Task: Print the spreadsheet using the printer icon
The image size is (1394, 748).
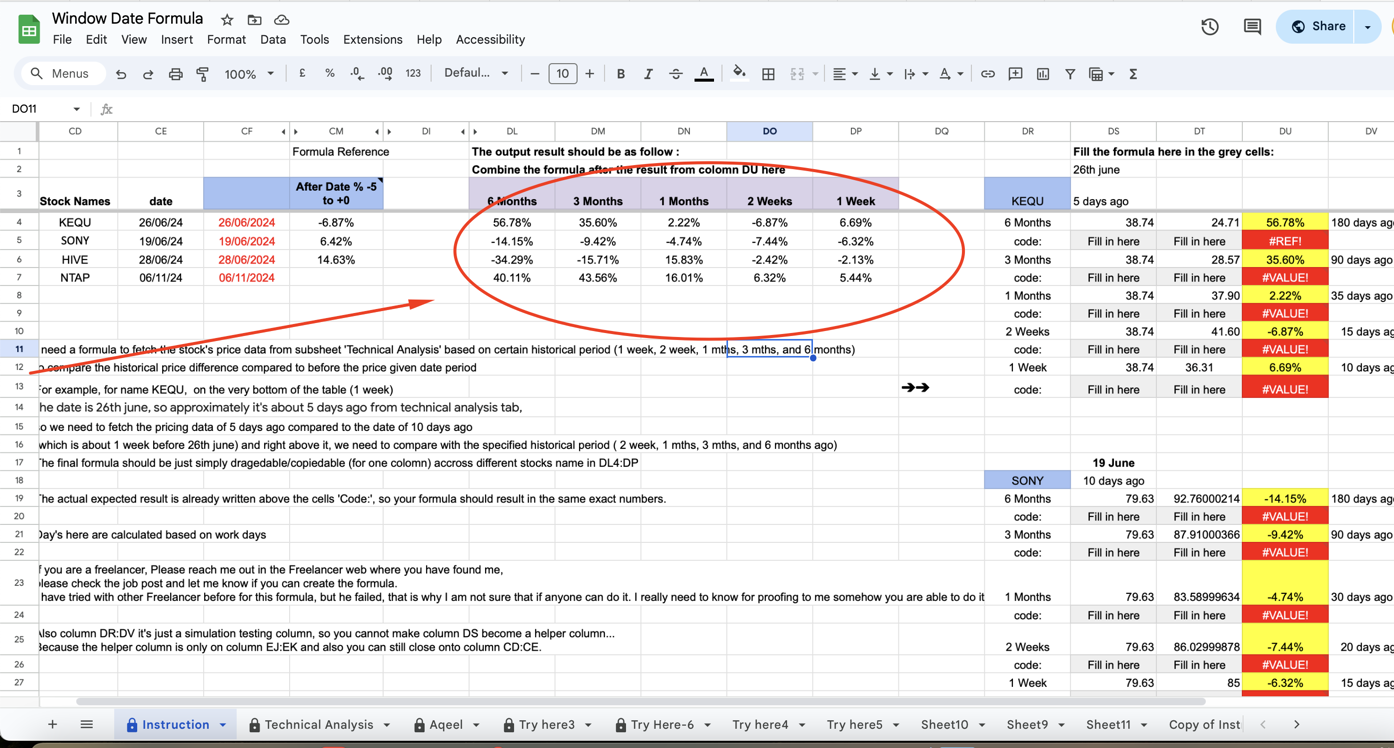Action: tap(176, 74)
